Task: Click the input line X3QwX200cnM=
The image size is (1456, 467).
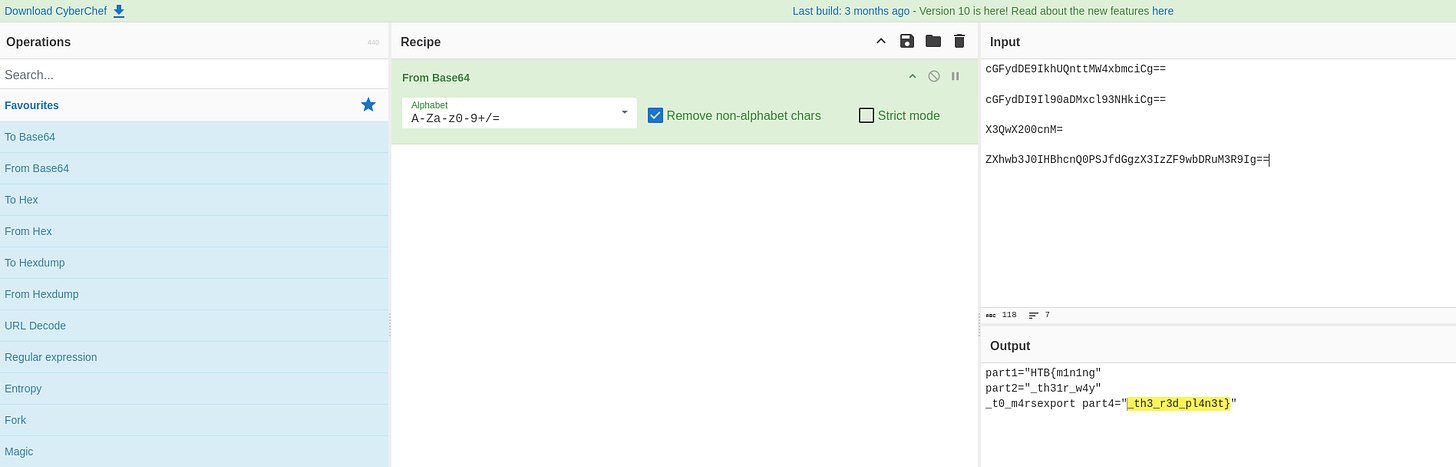Action: click(x=1024, y=129)
